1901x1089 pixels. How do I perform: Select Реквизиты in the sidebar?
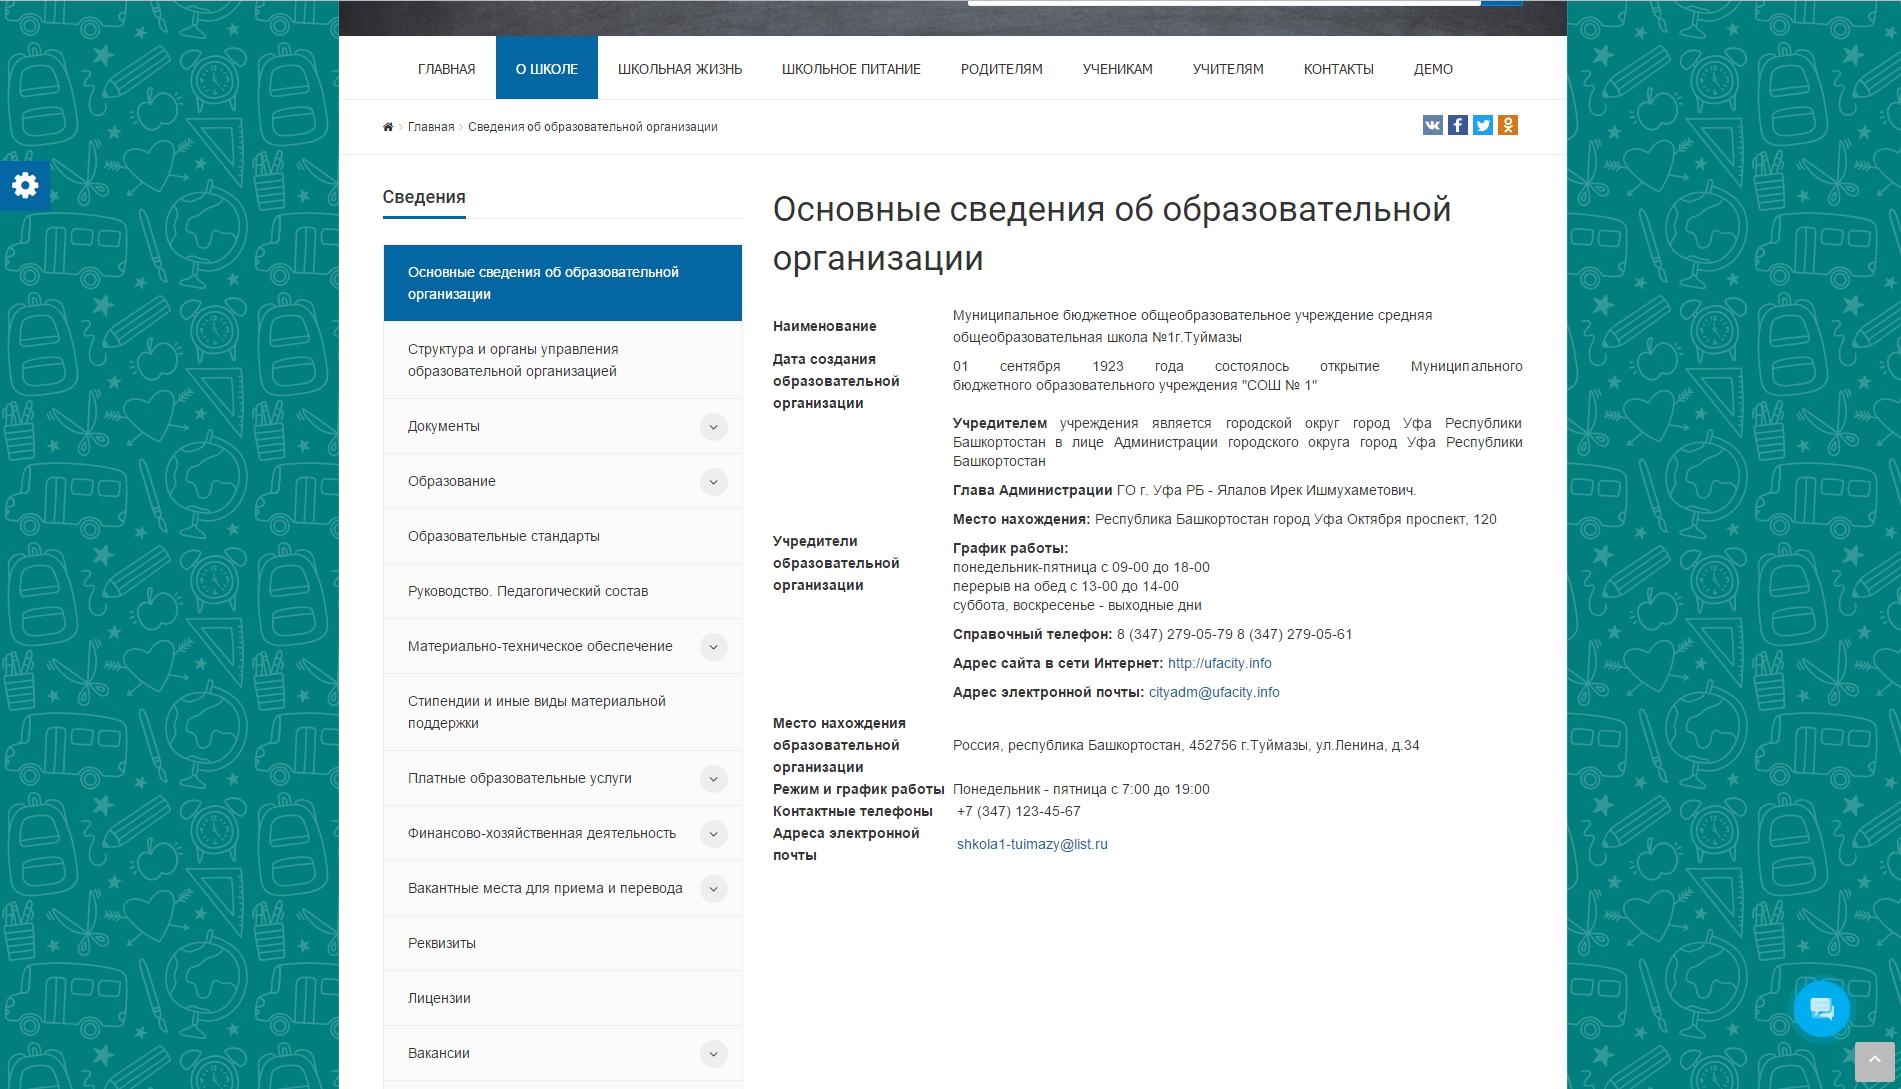coord(442,943)
